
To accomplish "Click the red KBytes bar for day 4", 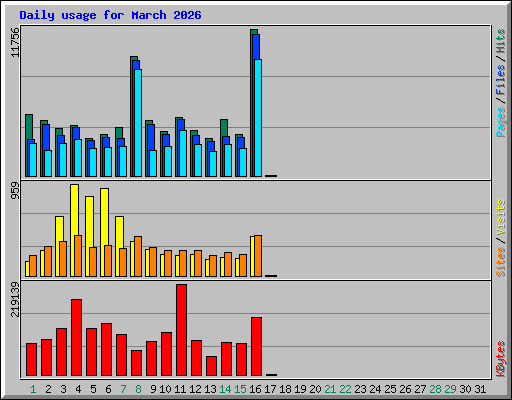I will [76, 338].
